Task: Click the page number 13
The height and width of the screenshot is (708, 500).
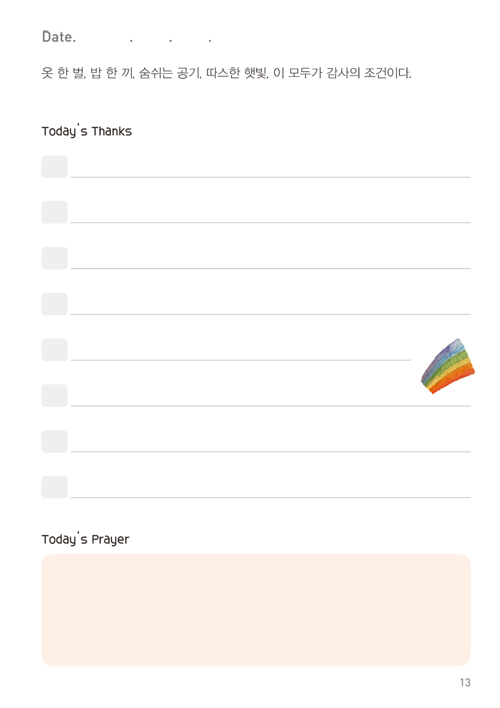Action: (465, 682)
